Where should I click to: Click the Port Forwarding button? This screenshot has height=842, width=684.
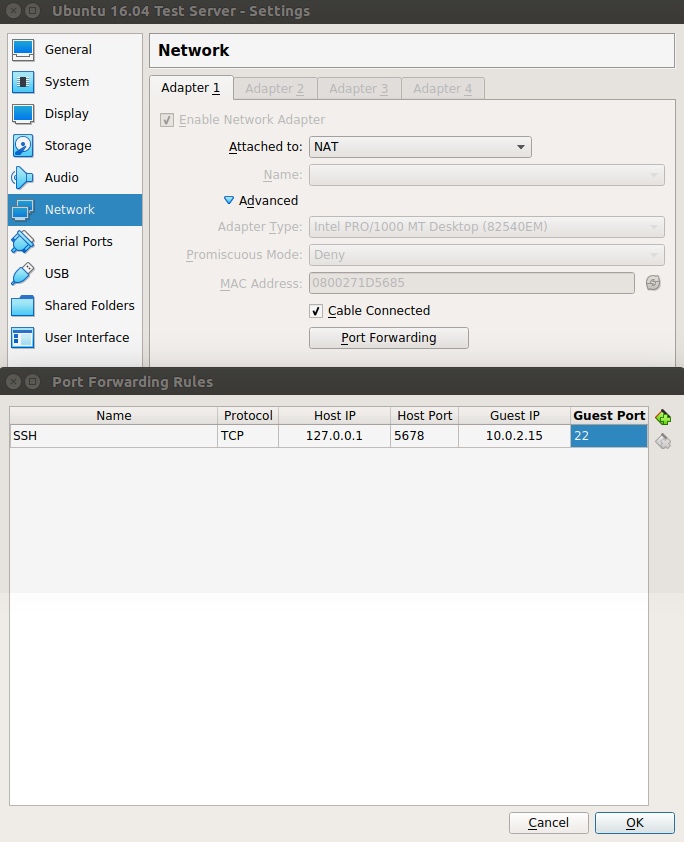389,338
